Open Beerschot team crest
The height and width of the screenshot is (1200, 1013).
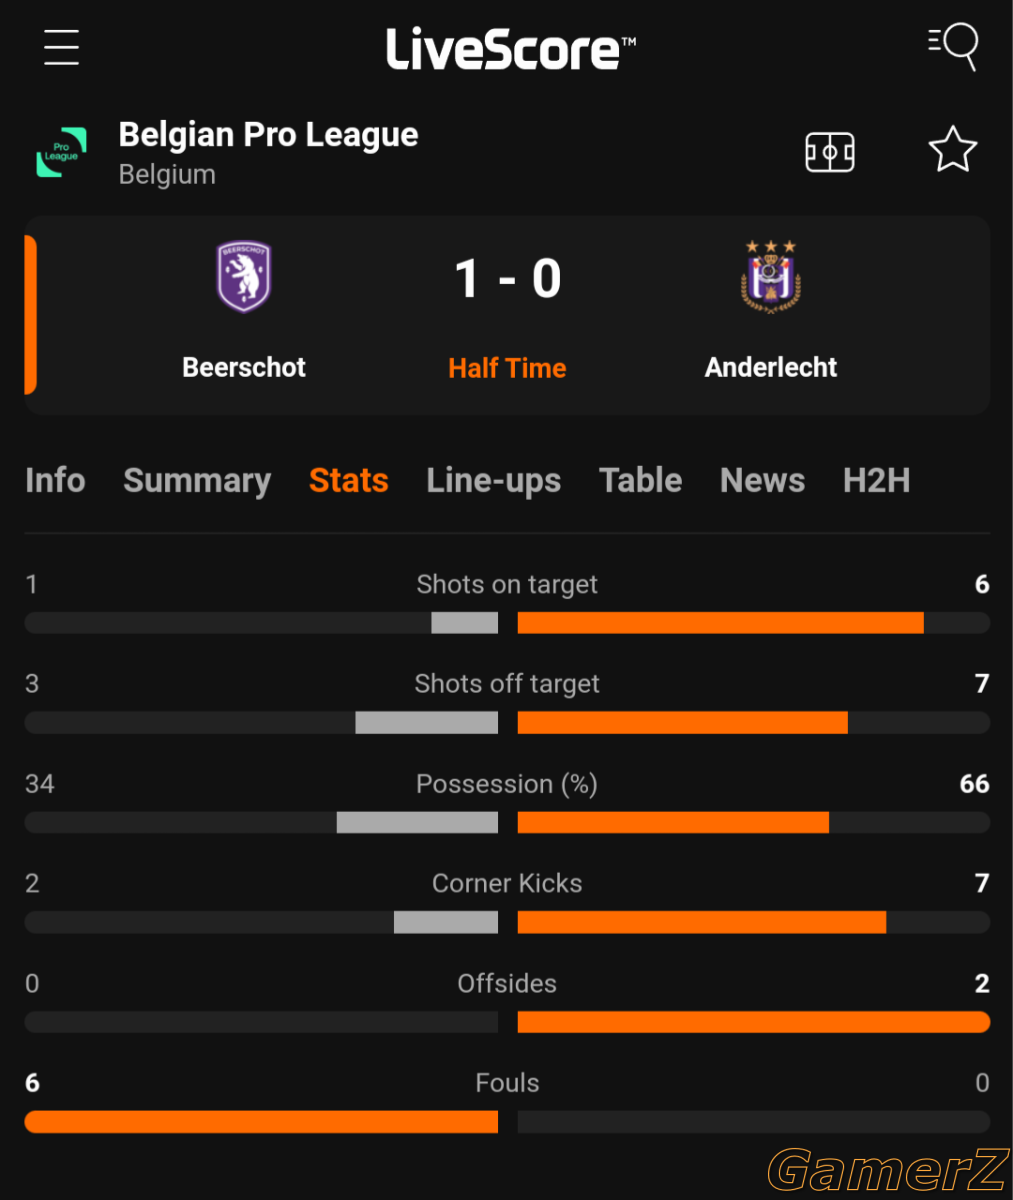coord(244,276)
